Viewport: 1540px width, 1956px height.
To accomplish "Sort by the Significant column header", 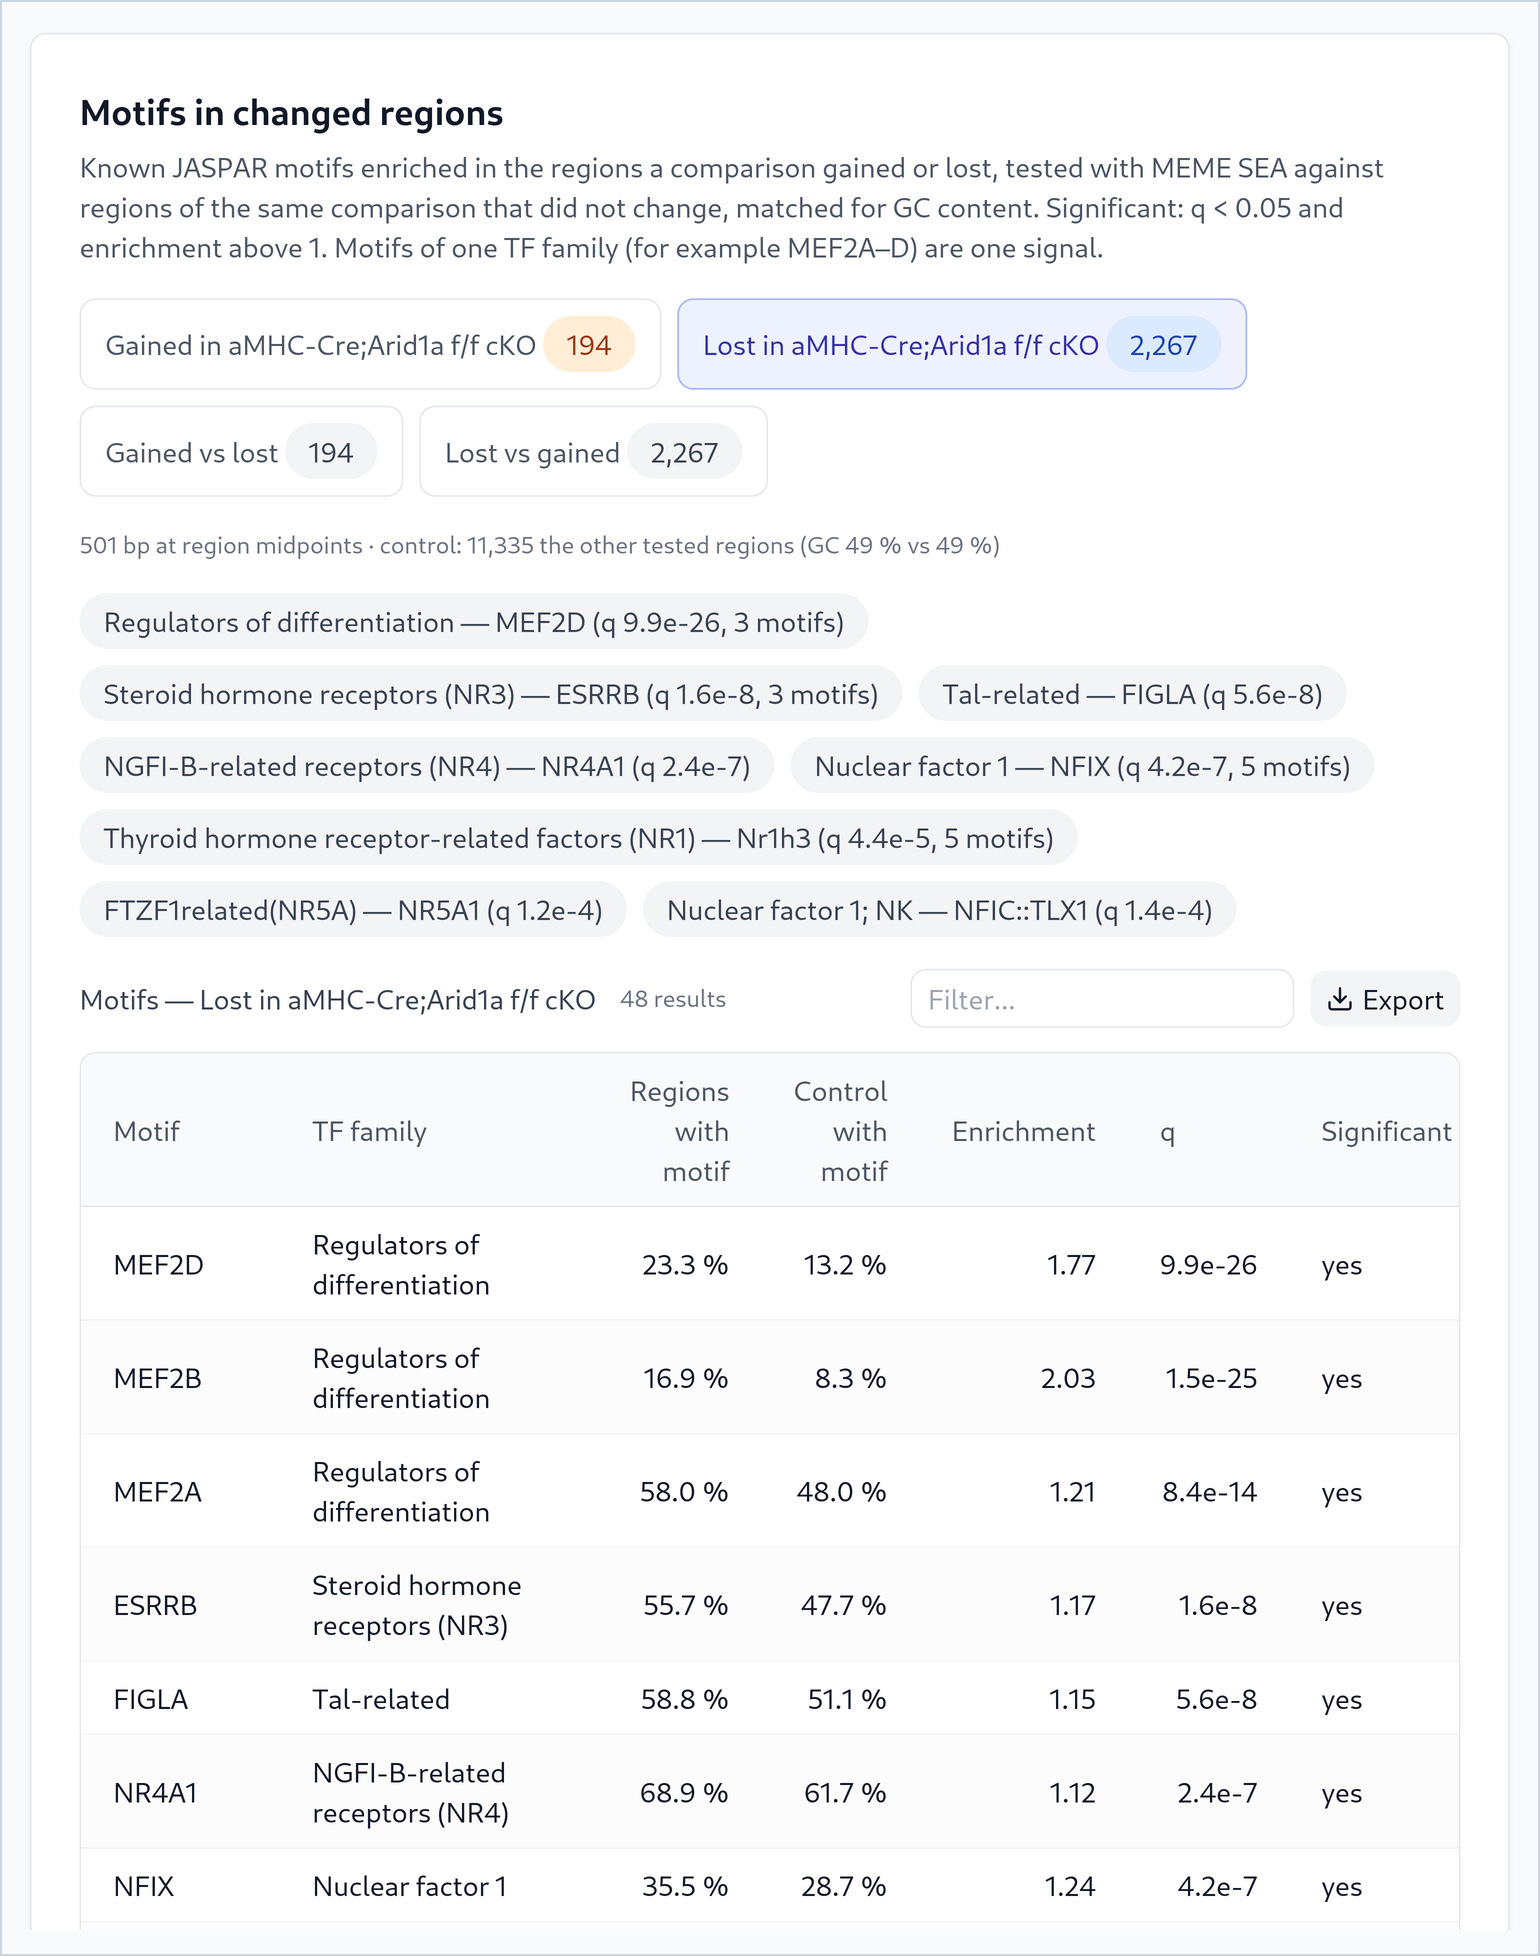I will point(1386,1131).
